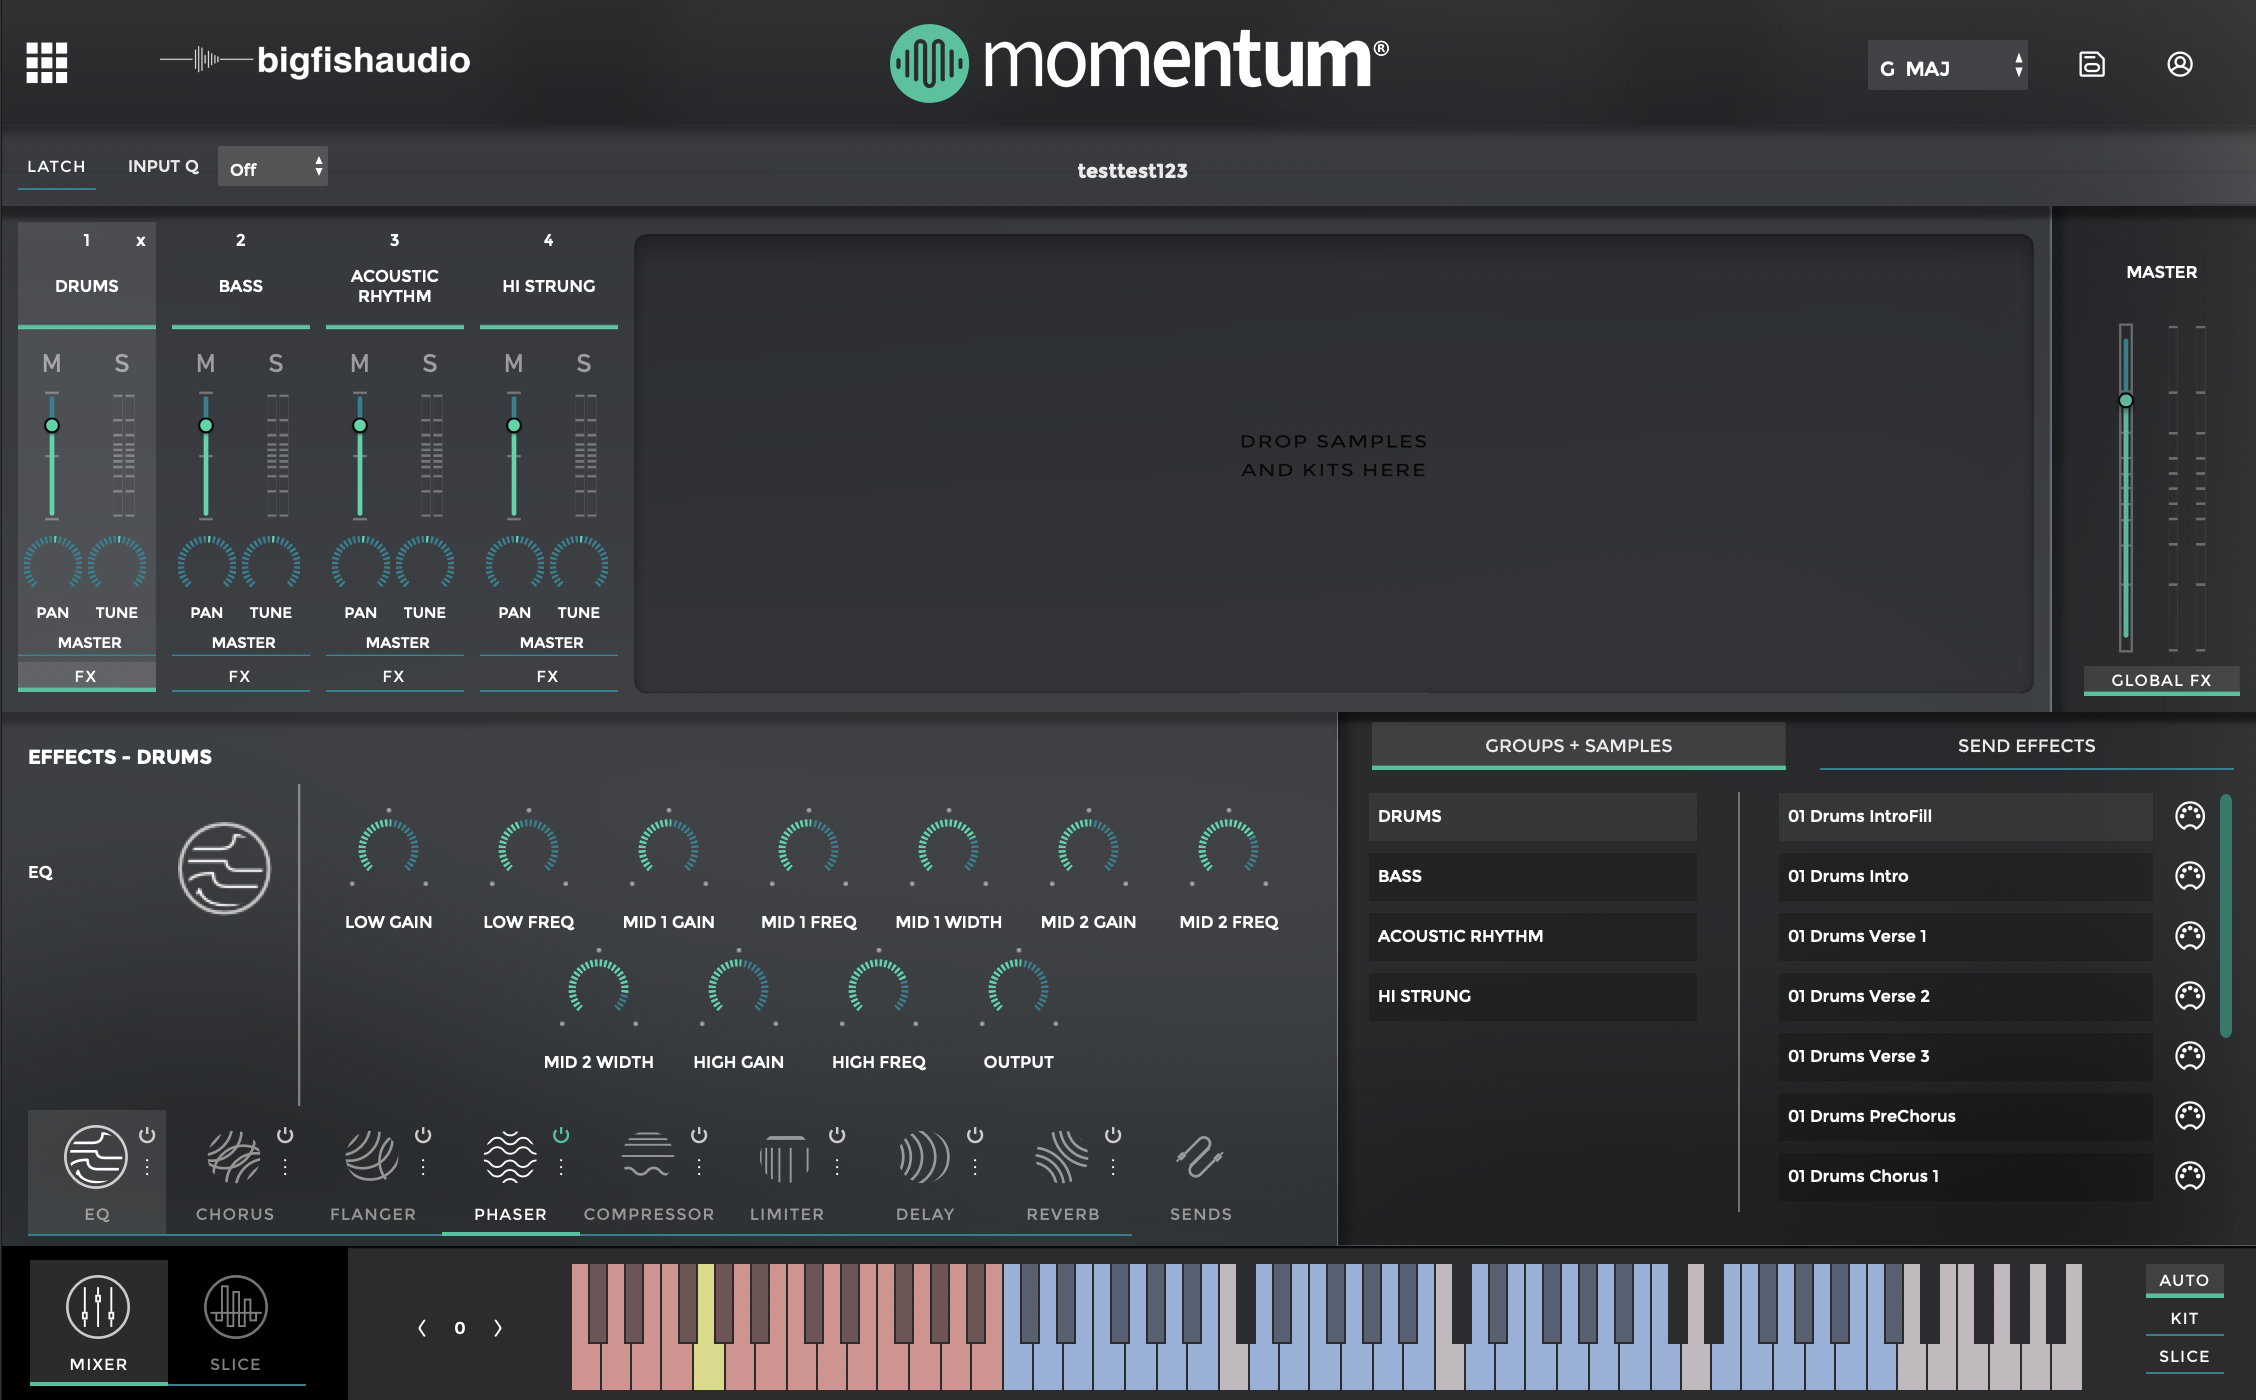The height and width of the screenshot is (1400, 2256).
Task: Click the Slice view icon
Action: pos(235,1308)
